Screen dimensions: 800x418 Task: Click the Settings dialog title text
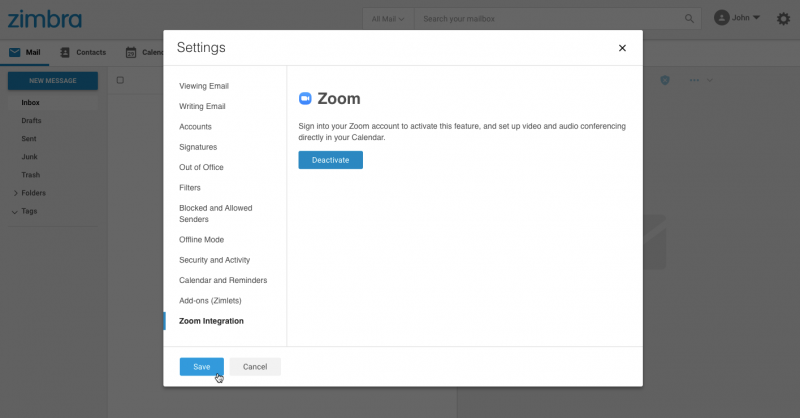[201, 47]
